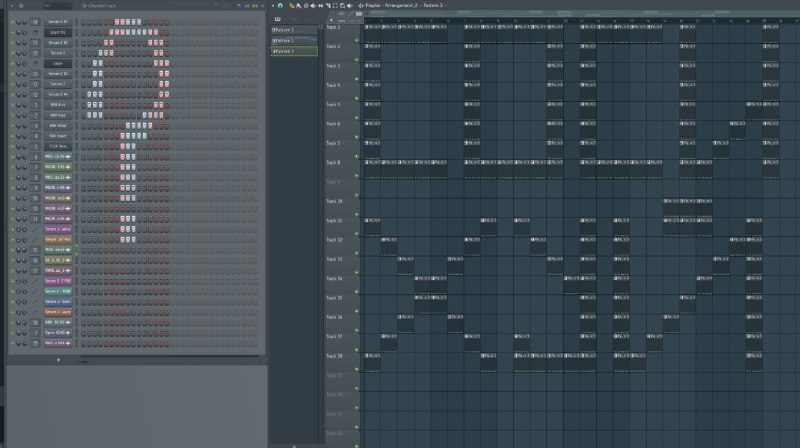Select Pattern 1 in the picker list
This screenshot has width=800, height=448.
[x=294, y=30]
